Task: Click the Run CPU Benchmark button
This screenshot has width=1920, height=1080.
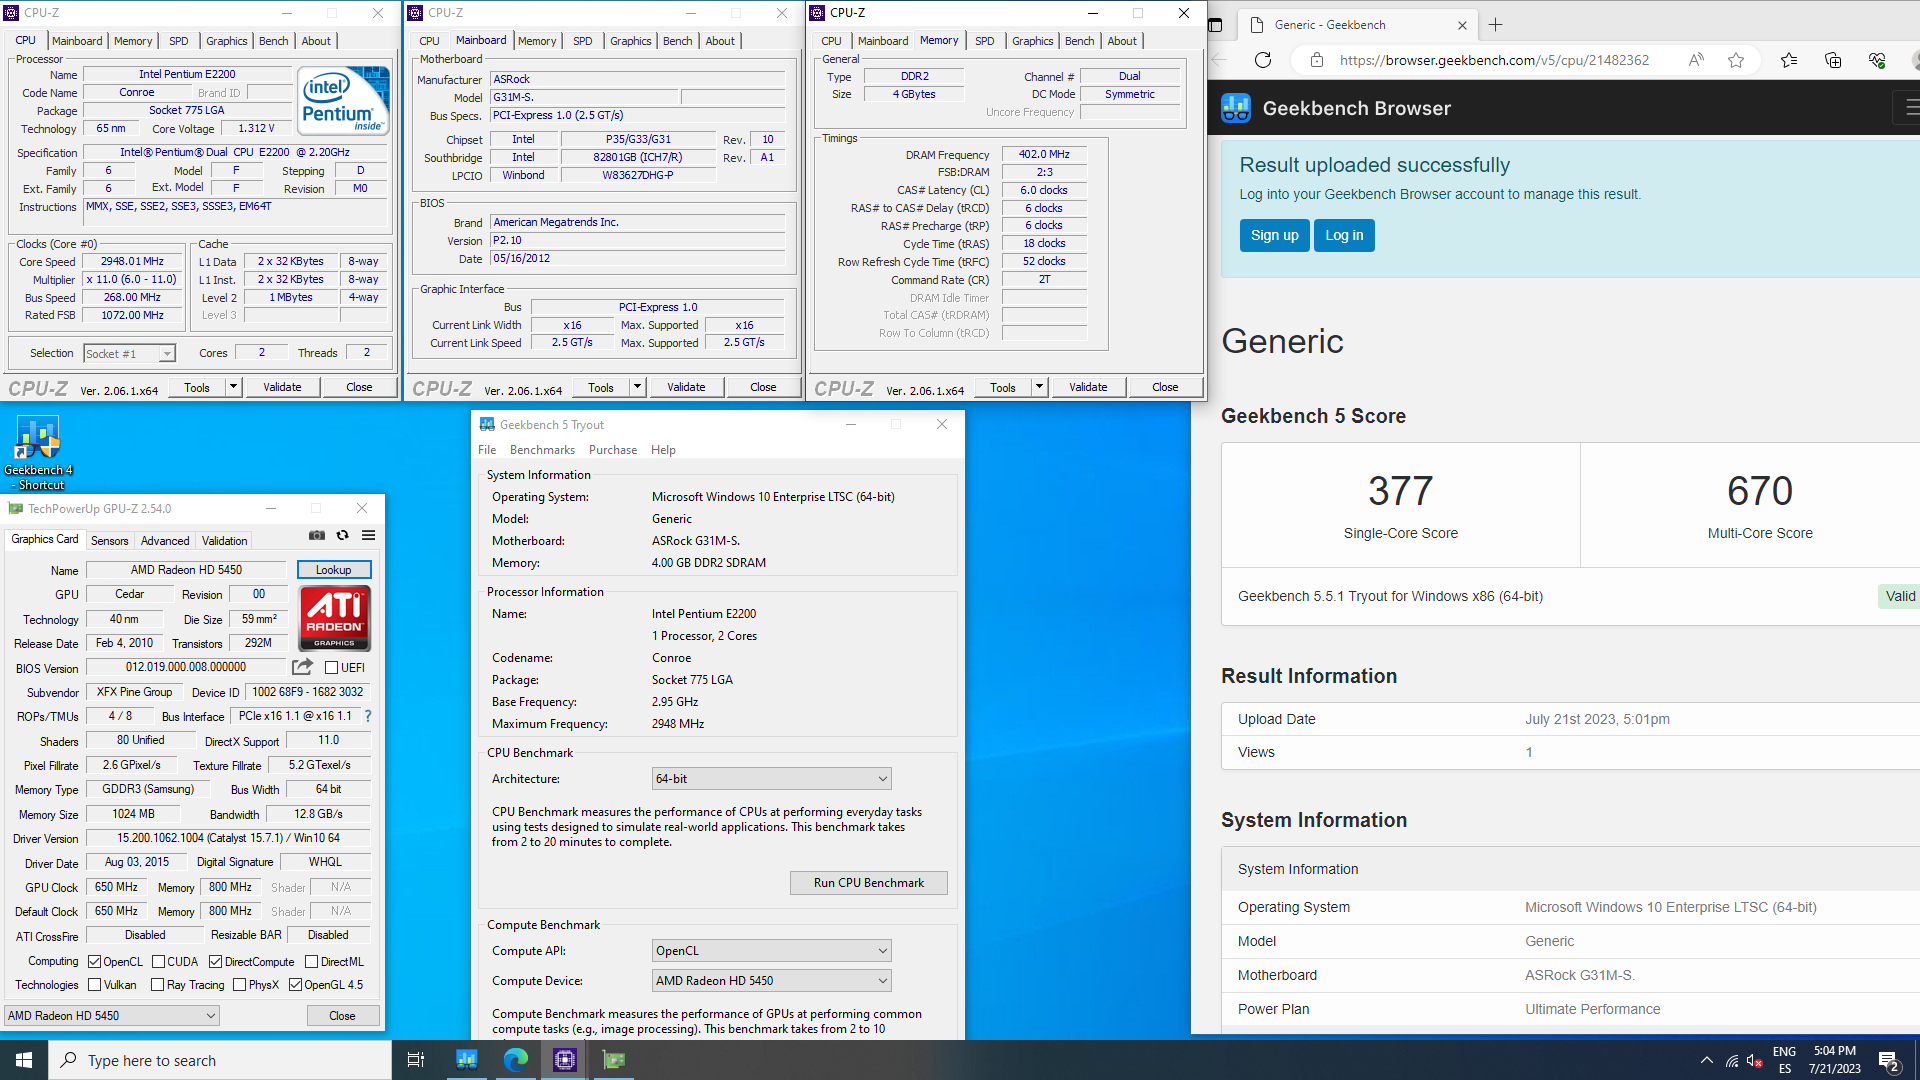Action: click(x=869, y=883)
